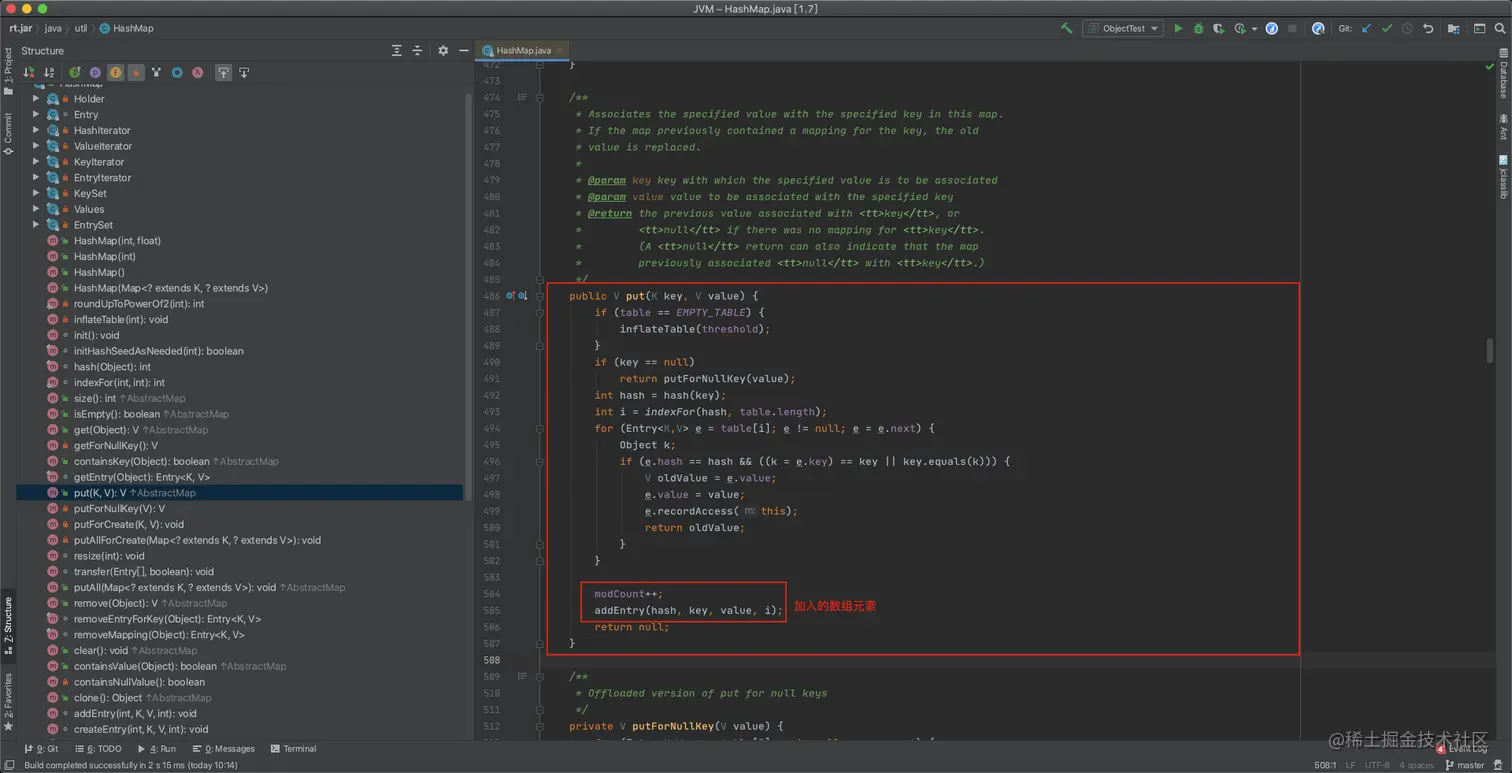This screenshot has width=1512, height=773.
Task: Sort structure by visibility
Action: click(x=29, y=72)
